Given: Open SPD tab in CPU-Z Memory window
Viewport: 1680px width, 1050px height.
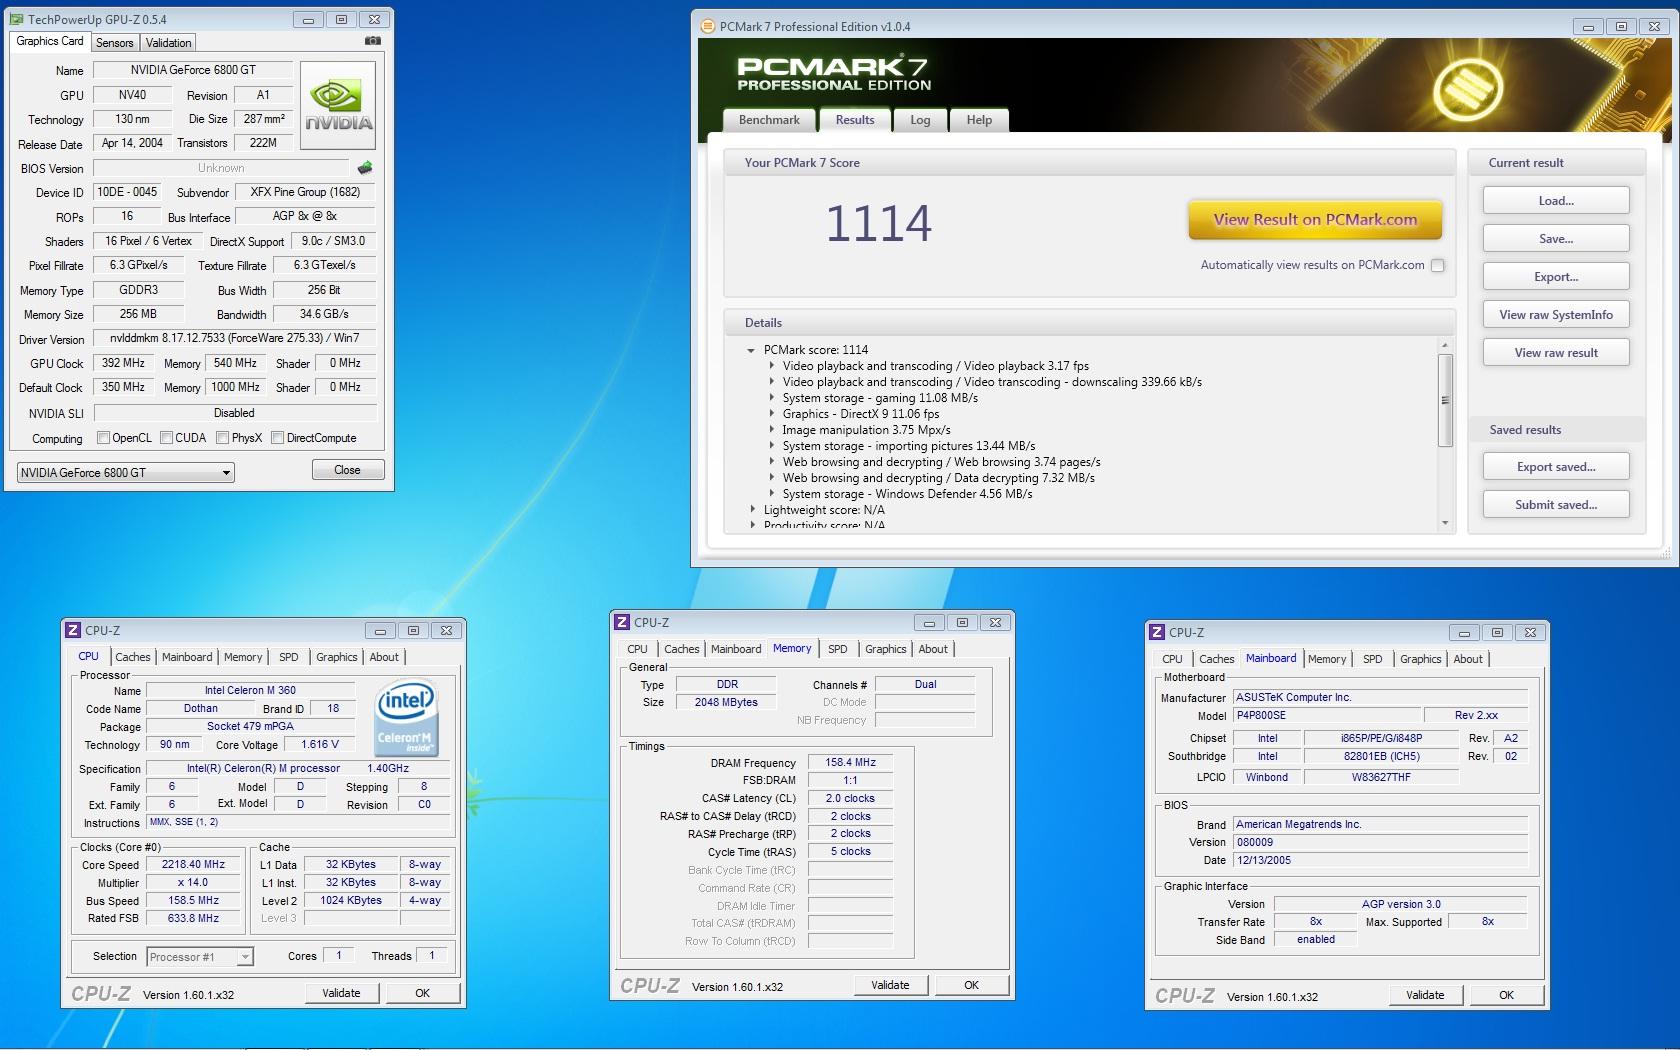Looking at the screenshot, I should (x=837, y=649).
